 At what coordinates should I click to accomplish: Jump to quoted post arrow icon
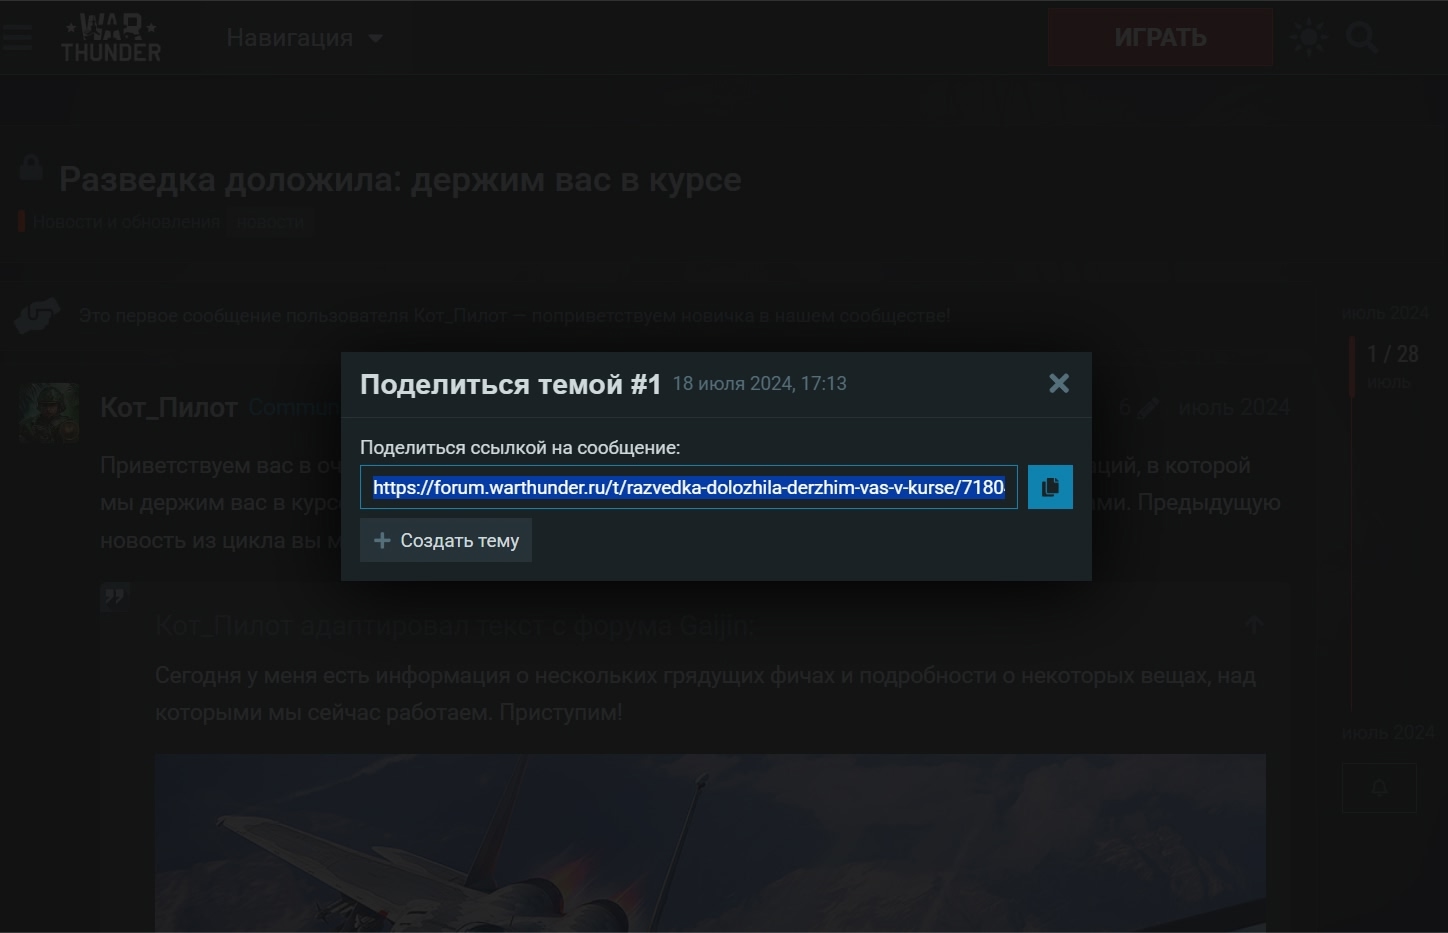pyautogui.click(x=1253, y=626)
